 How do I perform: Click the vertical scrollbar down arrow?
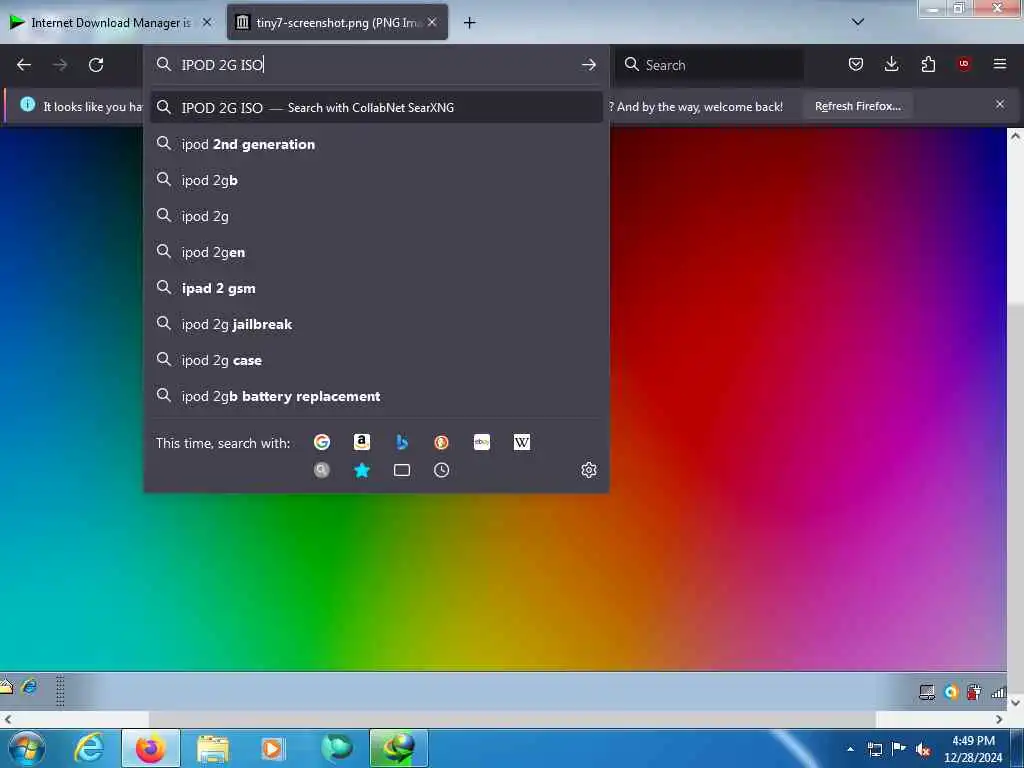1016,703
